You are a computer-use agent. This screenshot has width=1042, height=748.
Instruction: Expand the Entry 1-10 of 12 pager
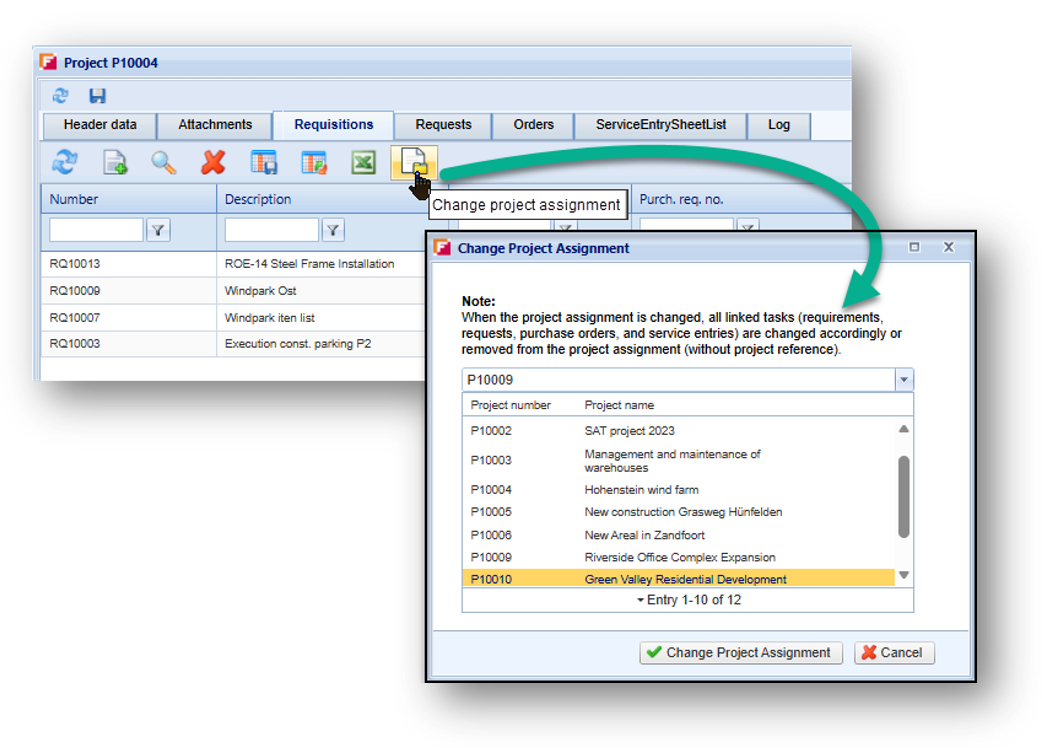point(688,600)
